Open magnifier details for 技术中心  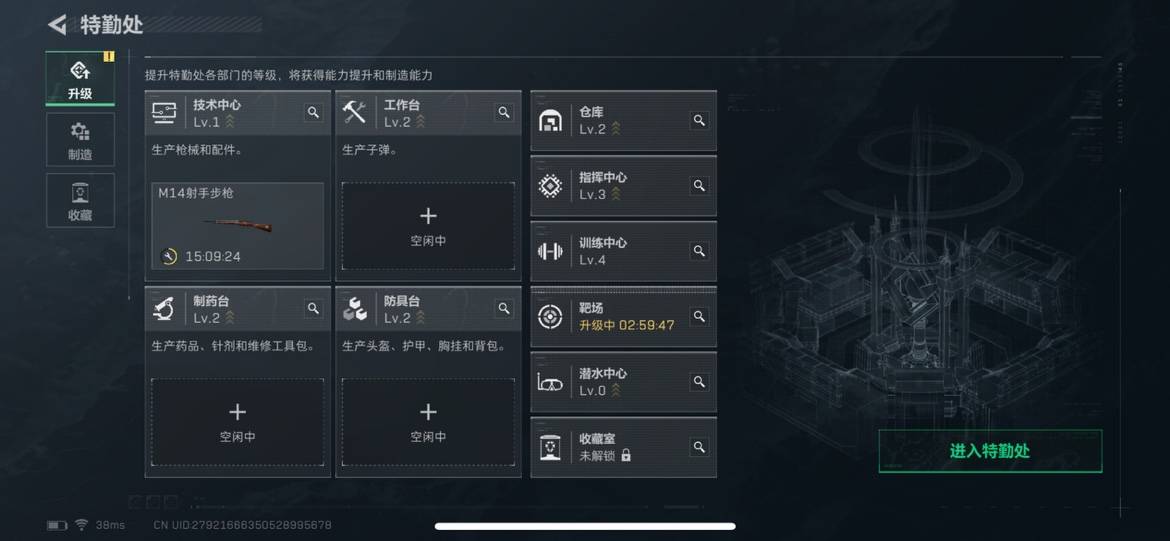click(313, 113)
